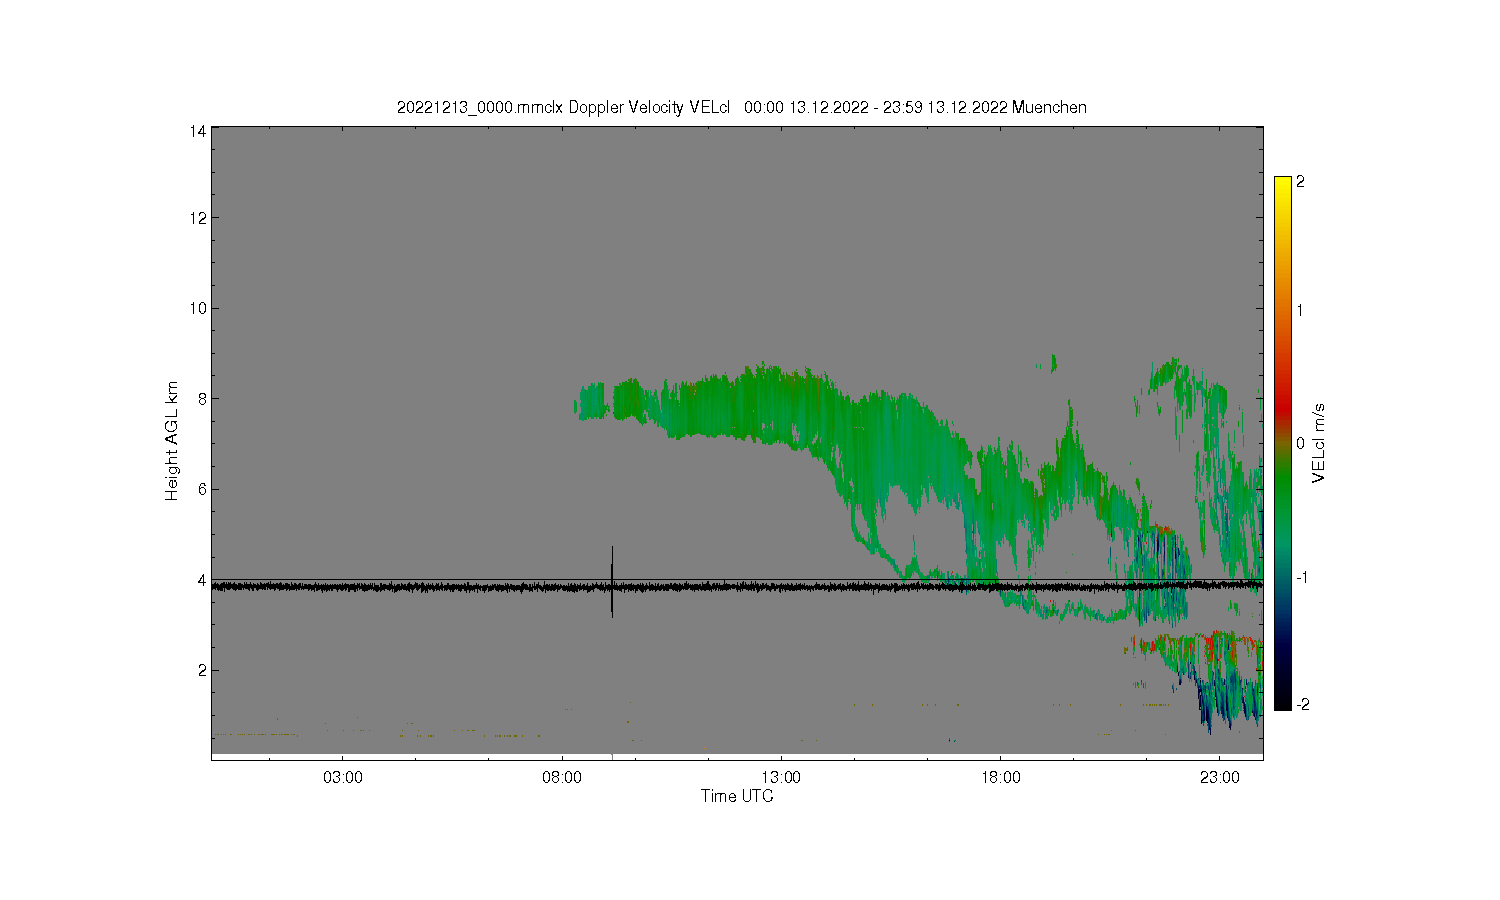Click the height tick label 14

coord(198,131)
